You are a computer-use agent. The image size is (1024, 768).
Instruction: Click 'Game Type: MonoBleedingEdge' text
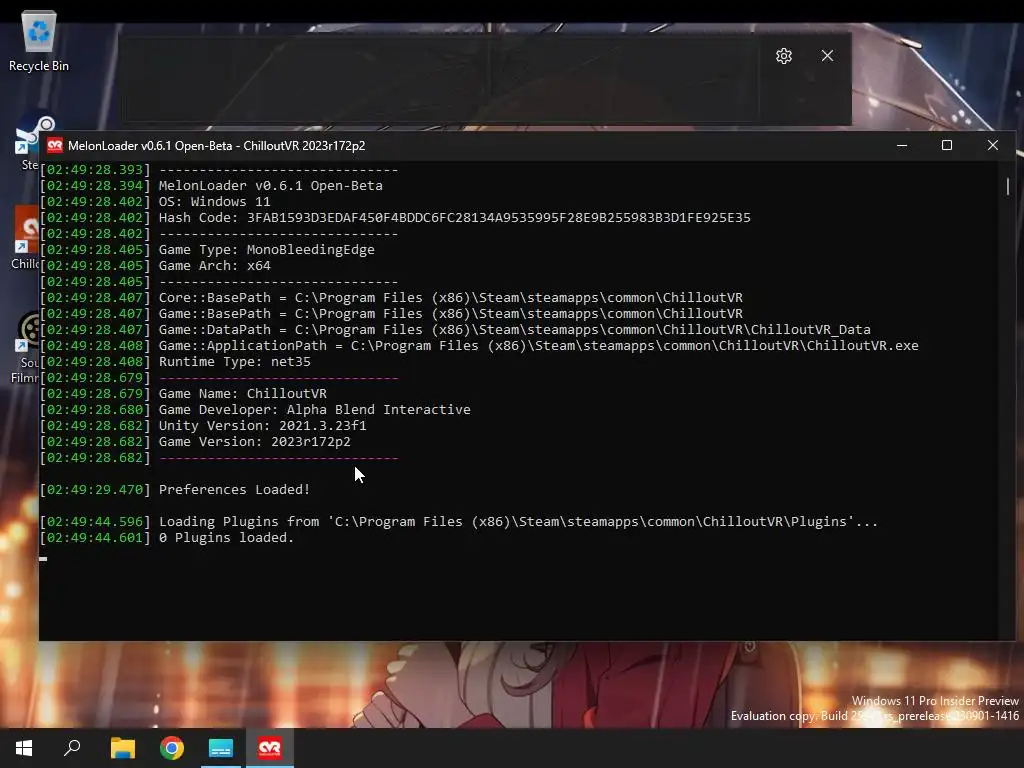tap(266, 249)
